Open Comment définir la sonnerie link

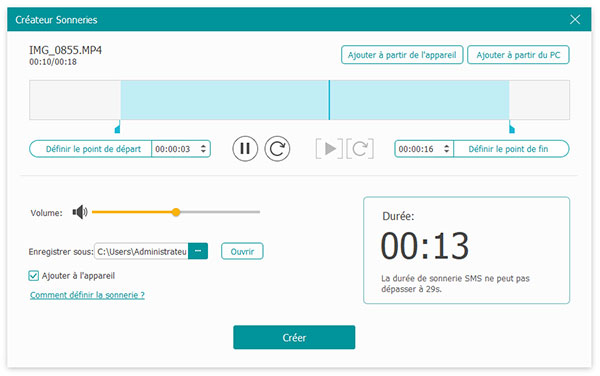coord(87,295)
